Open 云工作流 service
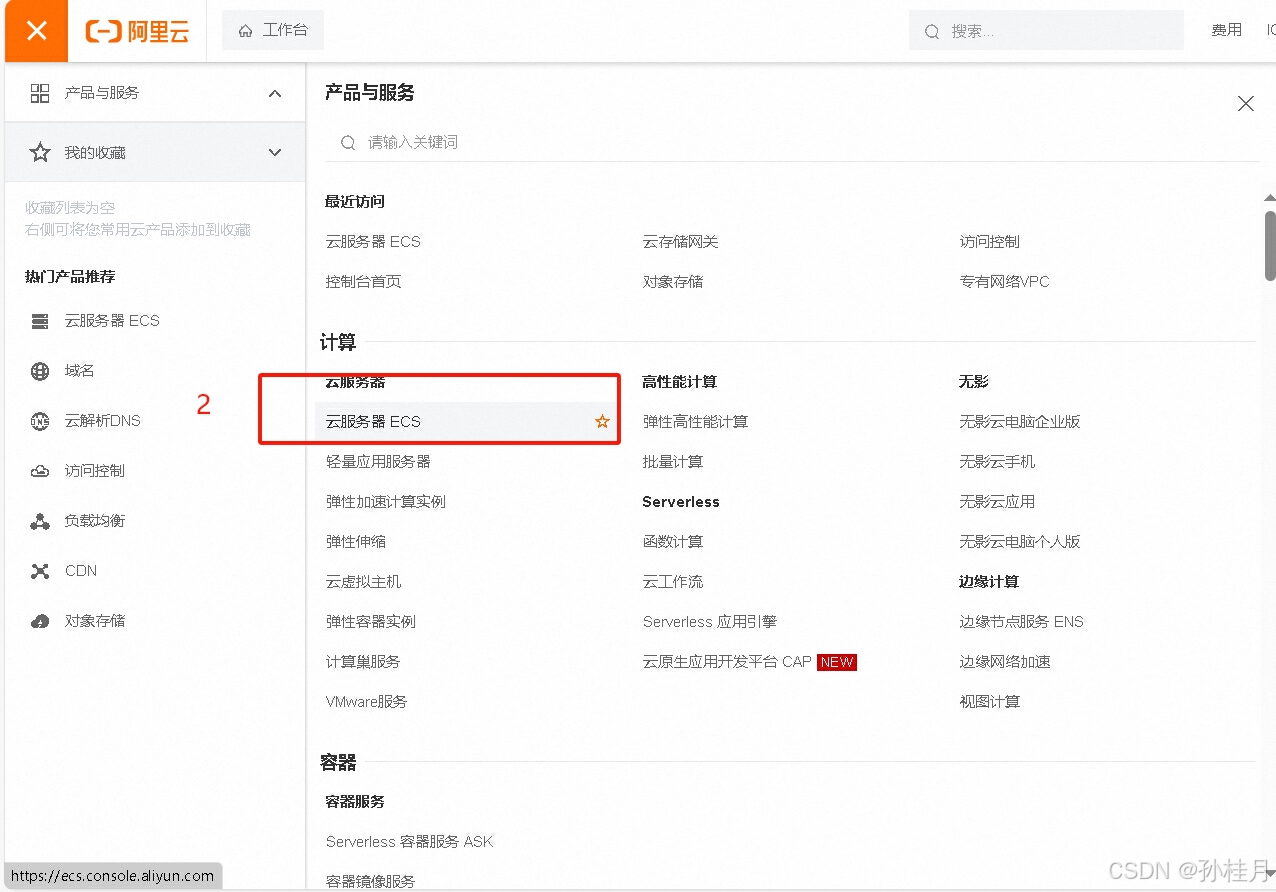The height and width of the screenshot is (892, 1276). click(672, 582)
